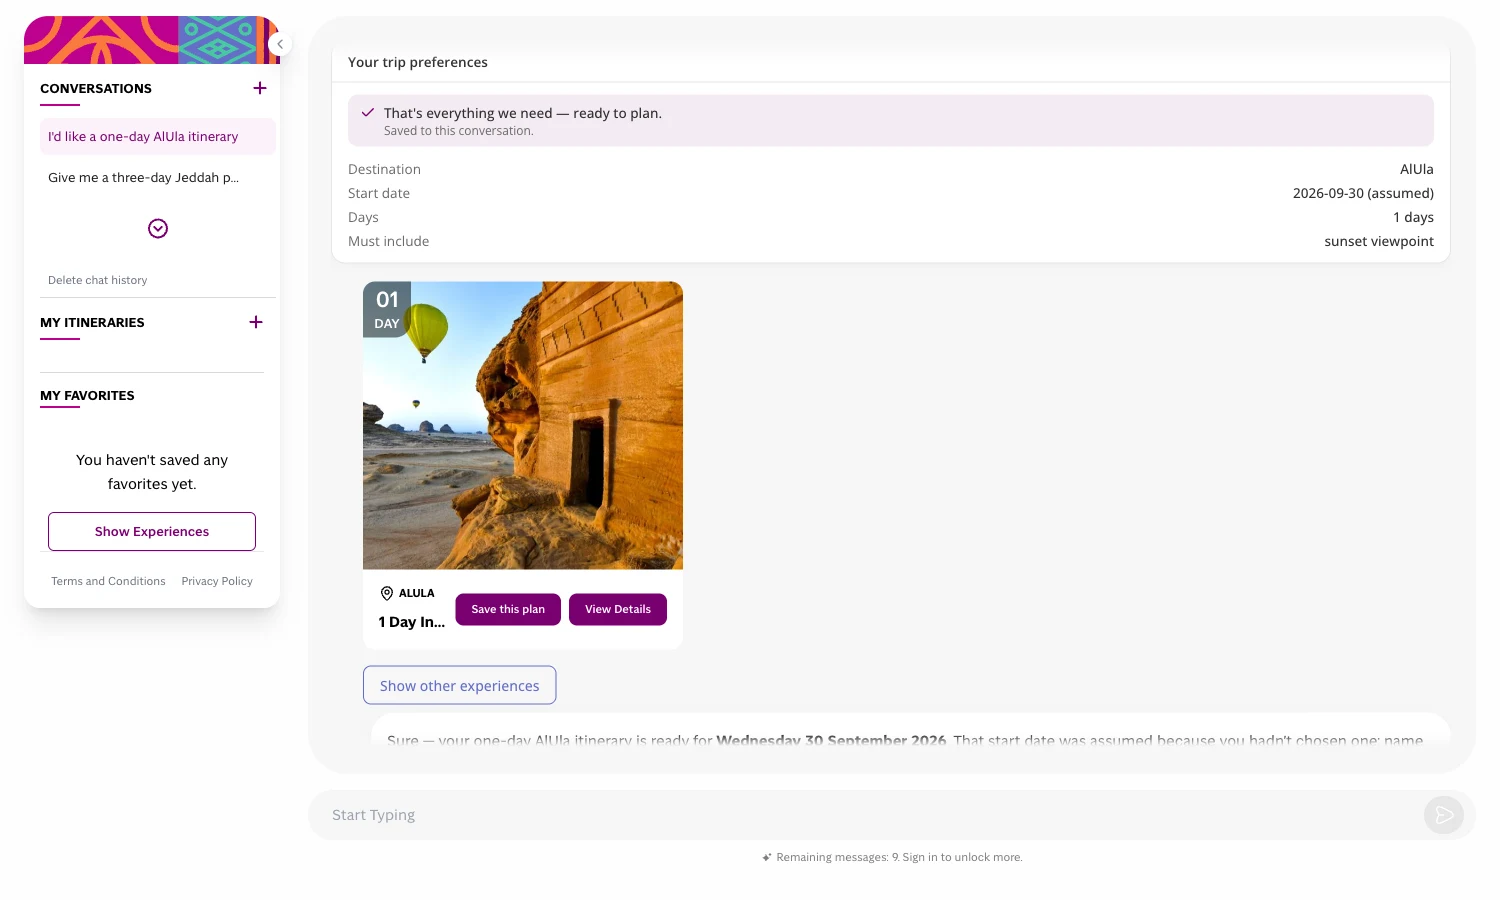The height and width of the screenshot is (900, 1500).
Task: Click View Details on AlUla card
Action: point(618,609)
